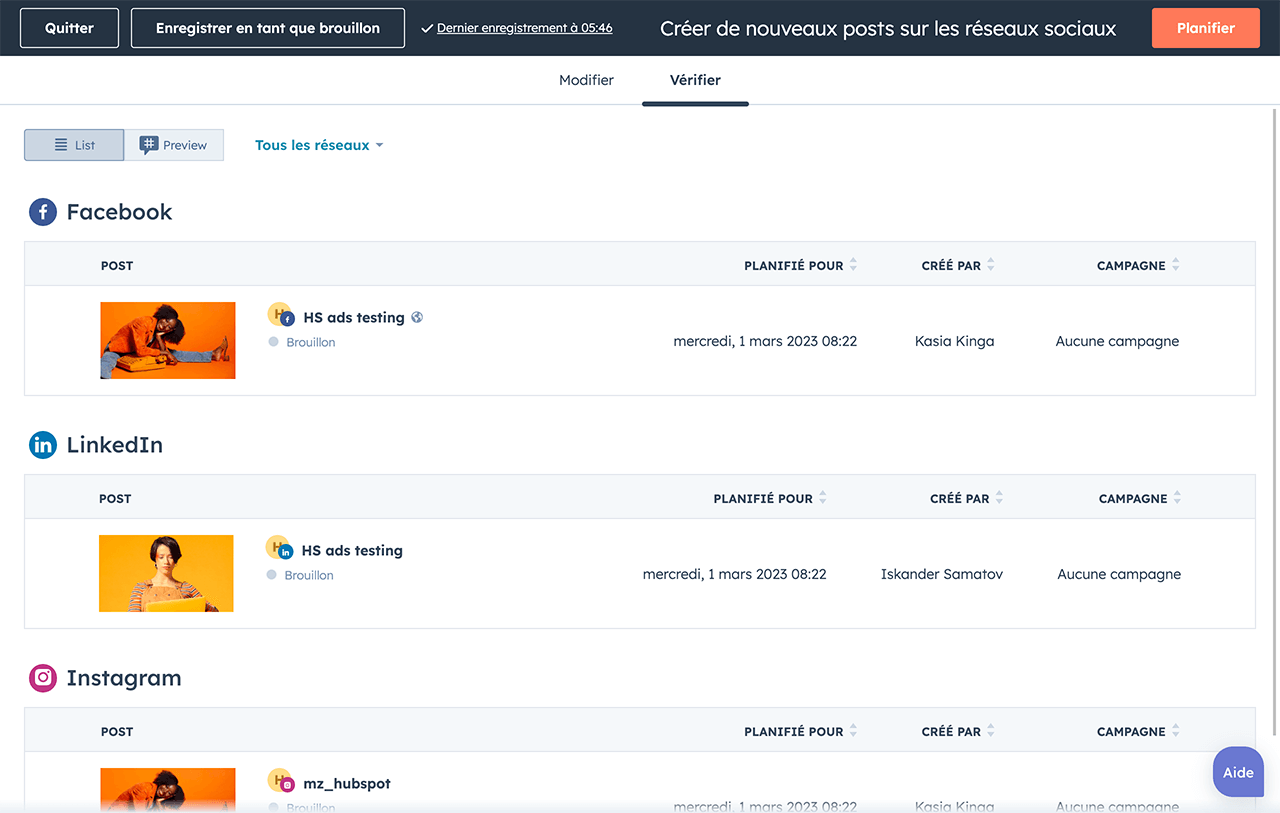
Task: Click the globe icon beside Facebook HS ads testing
Action: 417,317
